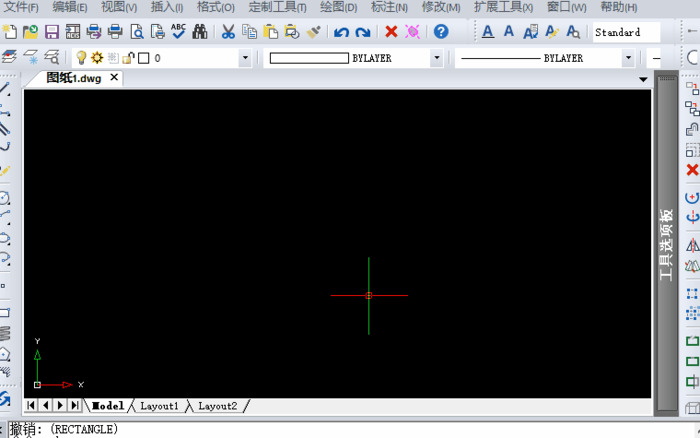700x438 pixels.
Task: Click the Cut scissors icon
Action: (228, 32)
